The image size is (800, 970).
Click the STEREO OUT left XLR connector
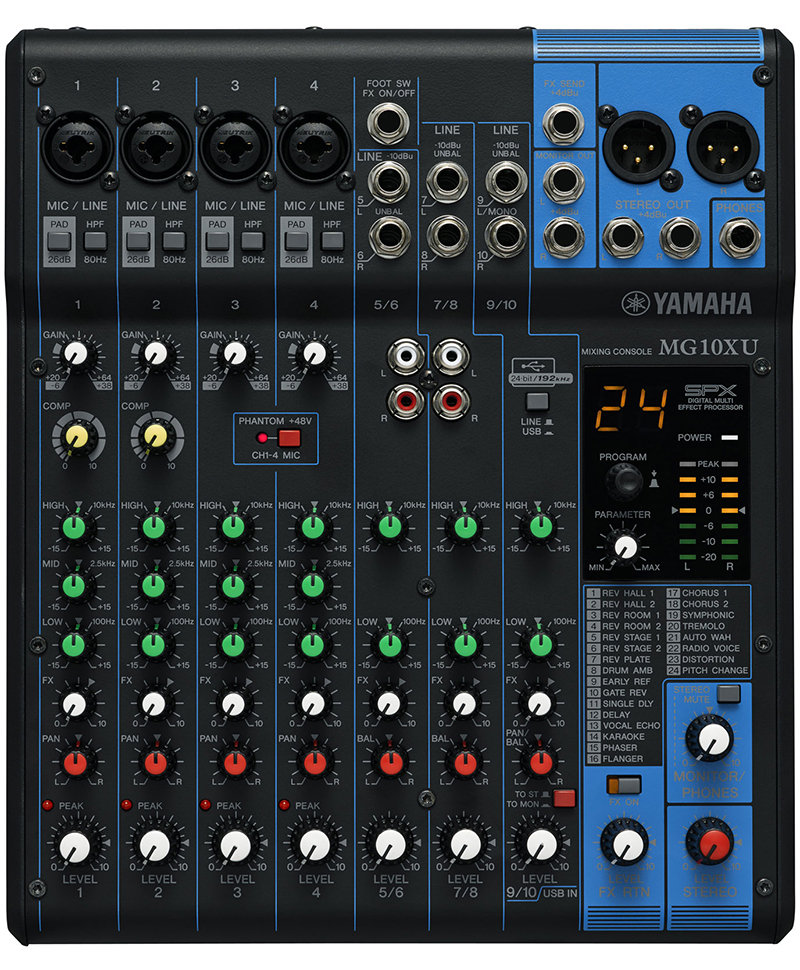tap(637, 148)
